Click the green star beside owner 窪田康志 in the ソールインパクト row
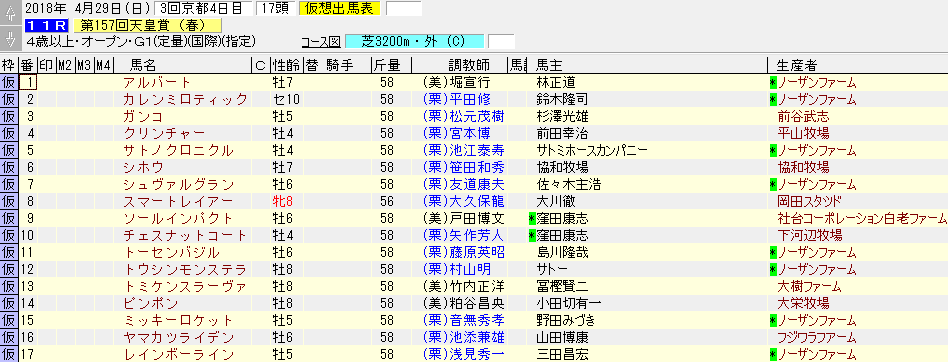 (532, 218)
